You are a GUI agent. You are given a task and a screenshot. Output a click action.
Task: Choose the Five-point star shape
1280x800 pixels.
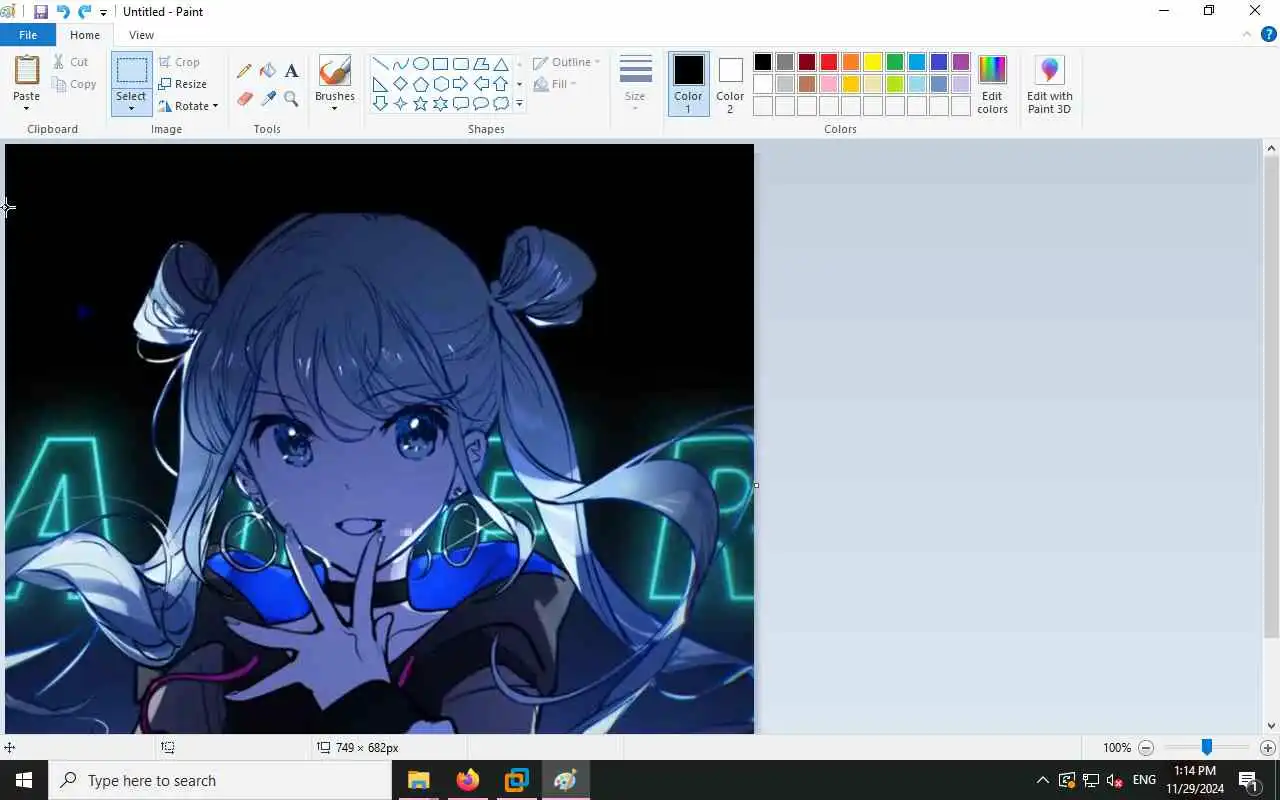420,104
